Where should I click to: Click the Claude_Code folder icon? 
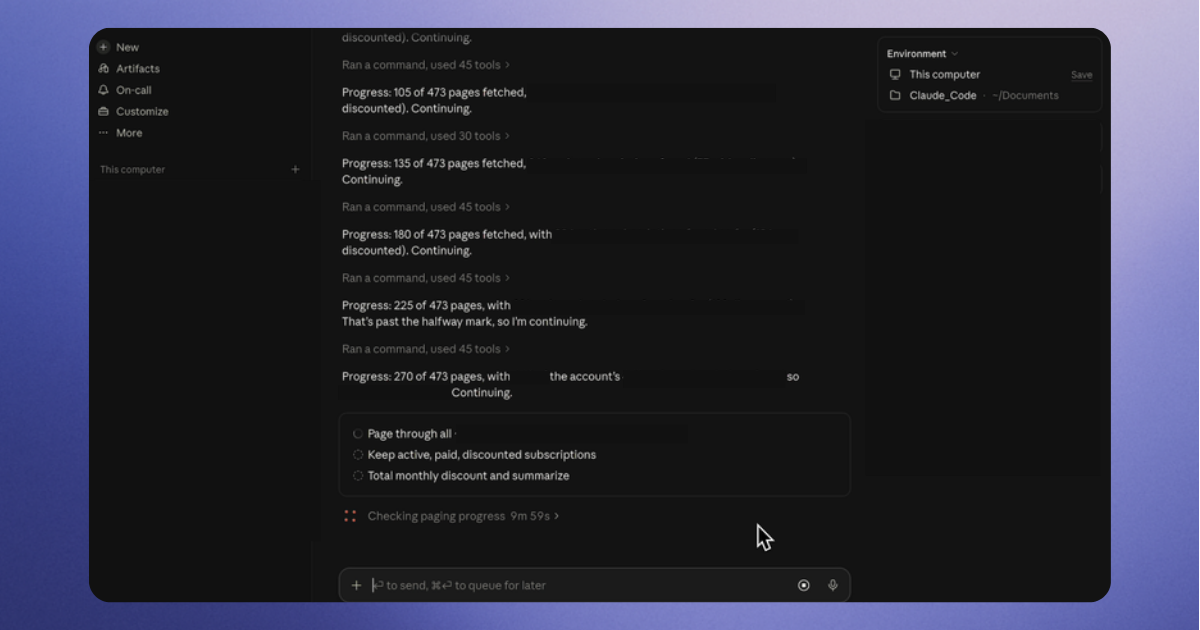[x=895, y=96]
